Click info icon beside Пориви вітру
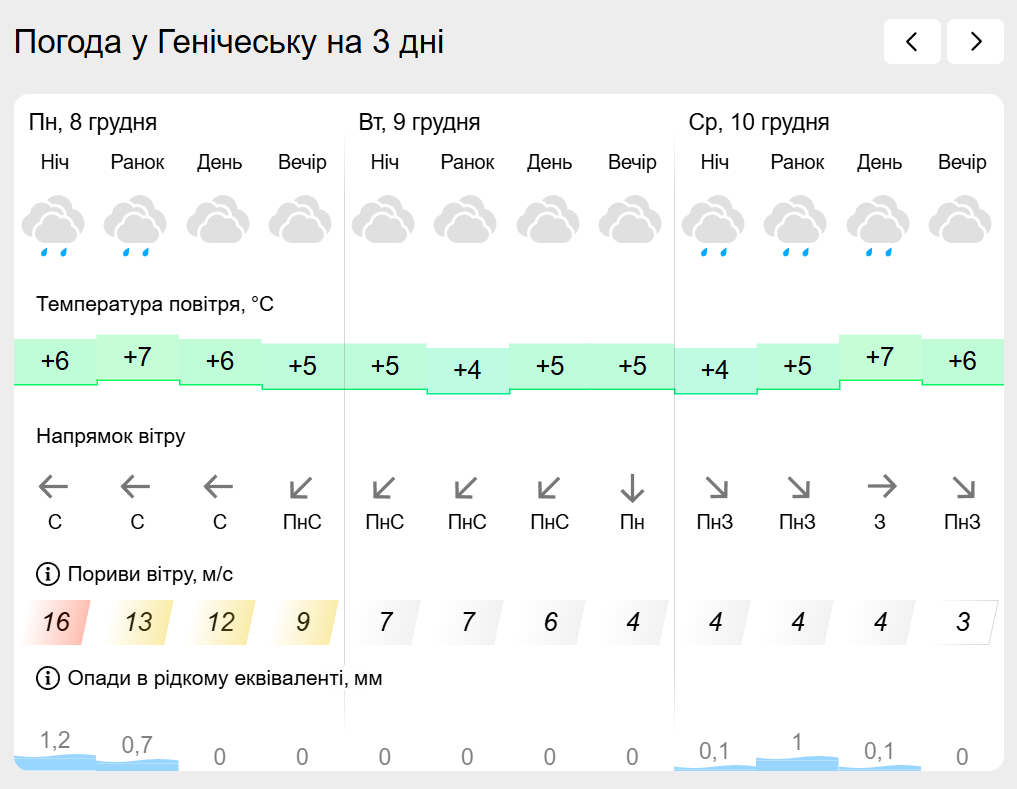 click(47, 574)
